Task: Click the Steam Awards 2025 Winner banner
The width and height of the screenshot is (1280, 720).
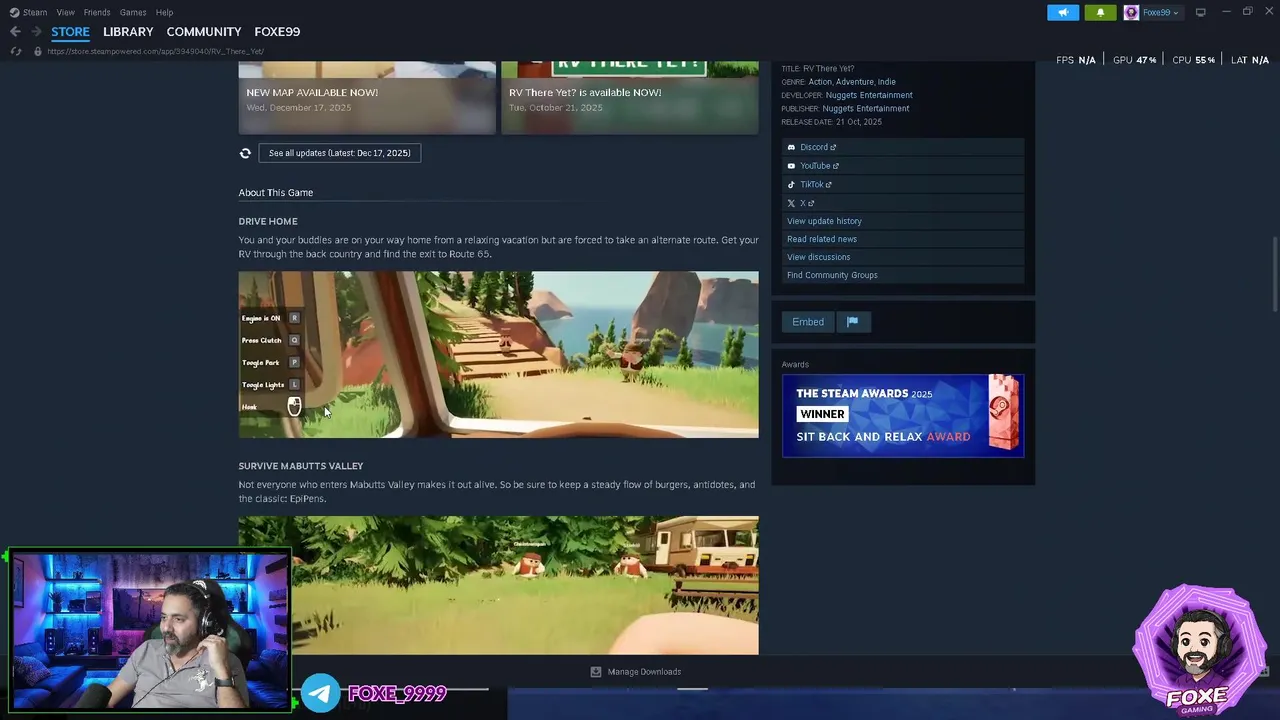Action: pos(903,415)
